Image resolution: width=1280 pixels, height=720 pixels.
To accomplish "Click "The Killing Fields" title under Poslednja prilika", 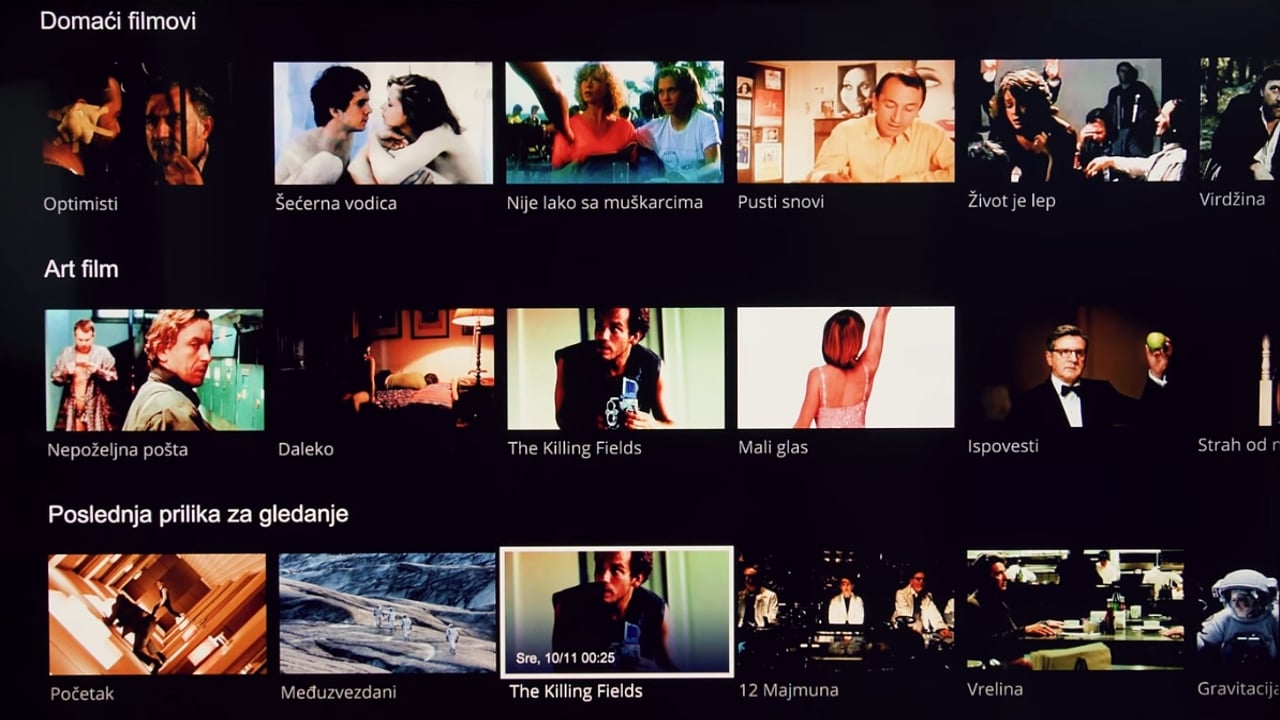I will 576,691.
